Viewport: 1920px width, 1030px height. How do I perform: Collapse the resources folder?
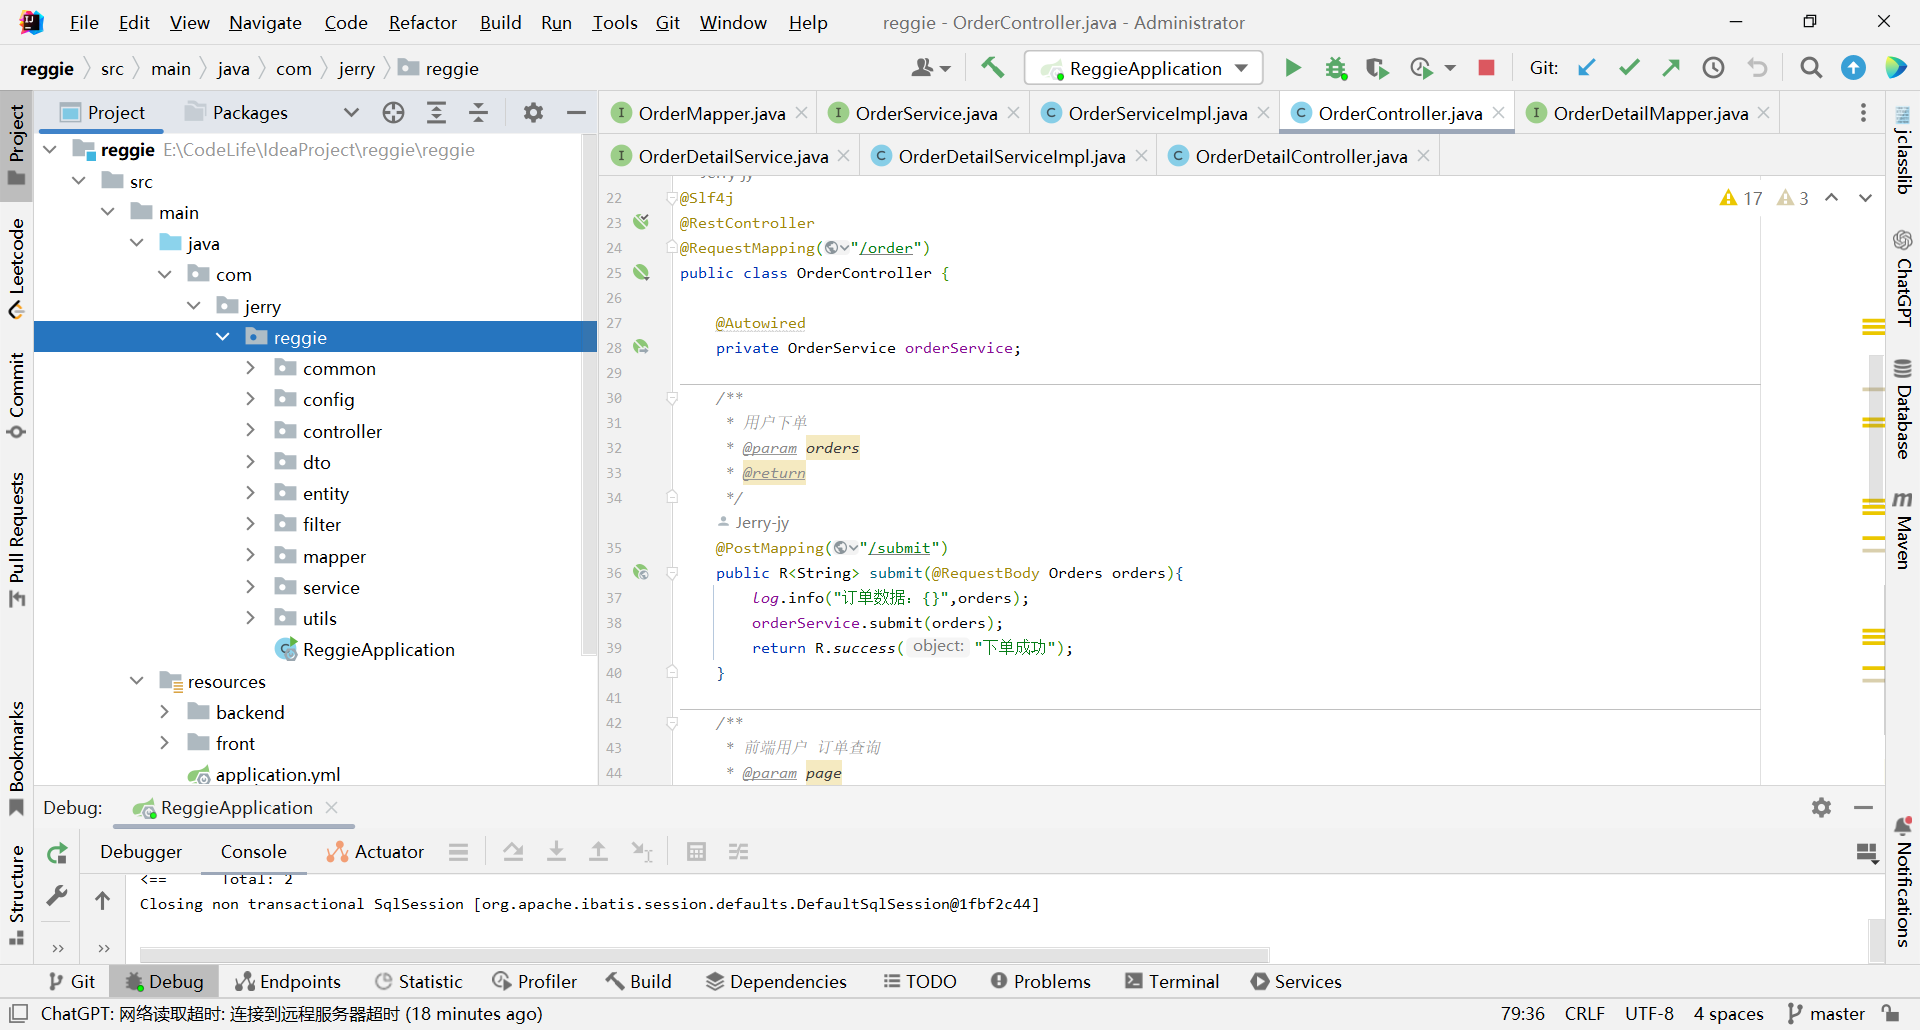pos(136,681)
